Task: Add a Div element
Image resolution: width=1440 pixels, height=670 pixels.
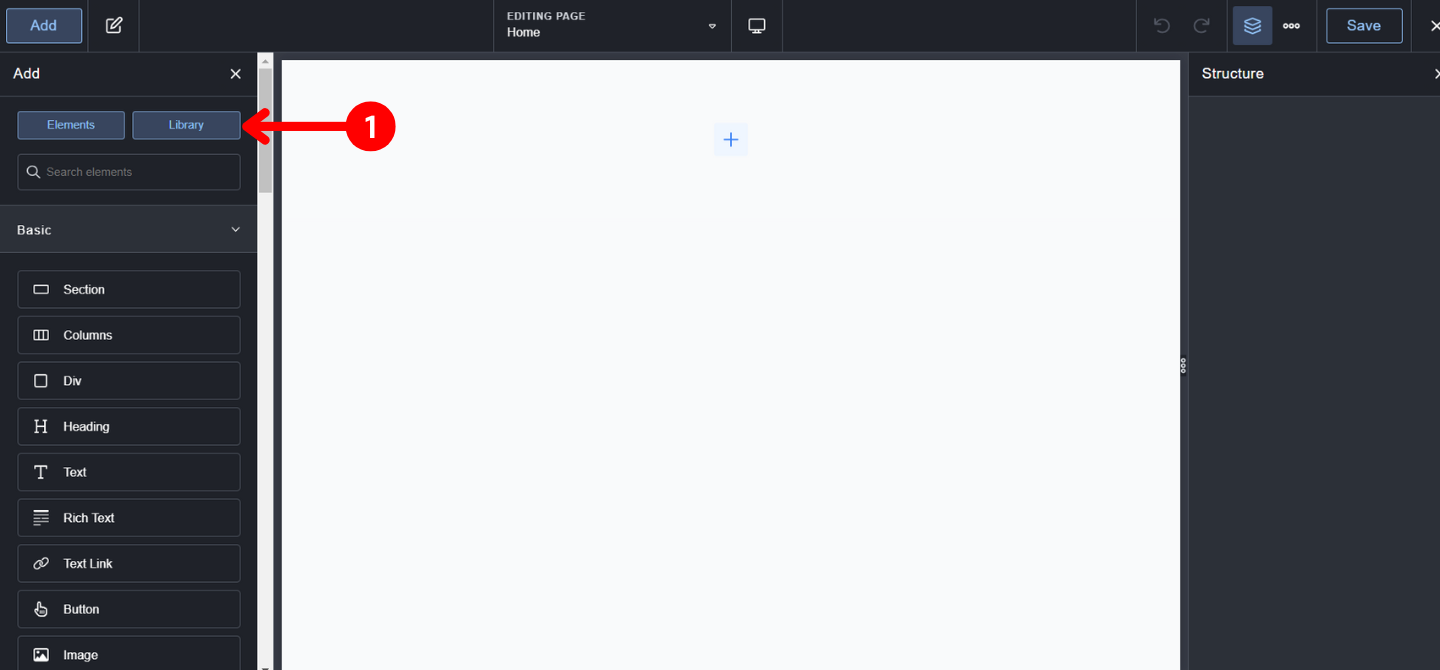Action: [x=129, y=381]
